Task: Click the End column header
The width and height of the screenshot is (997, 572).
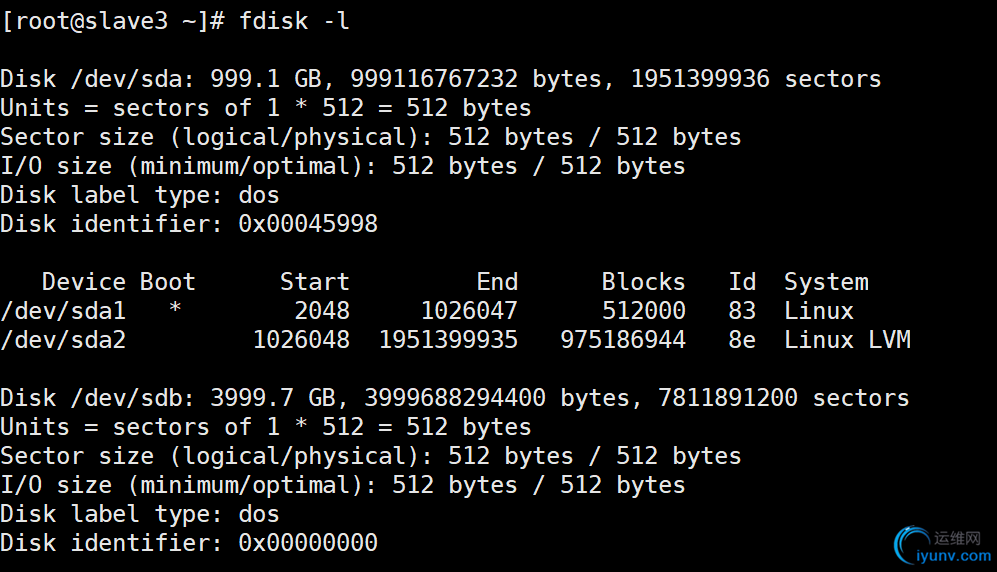Action: coord(497,282)
